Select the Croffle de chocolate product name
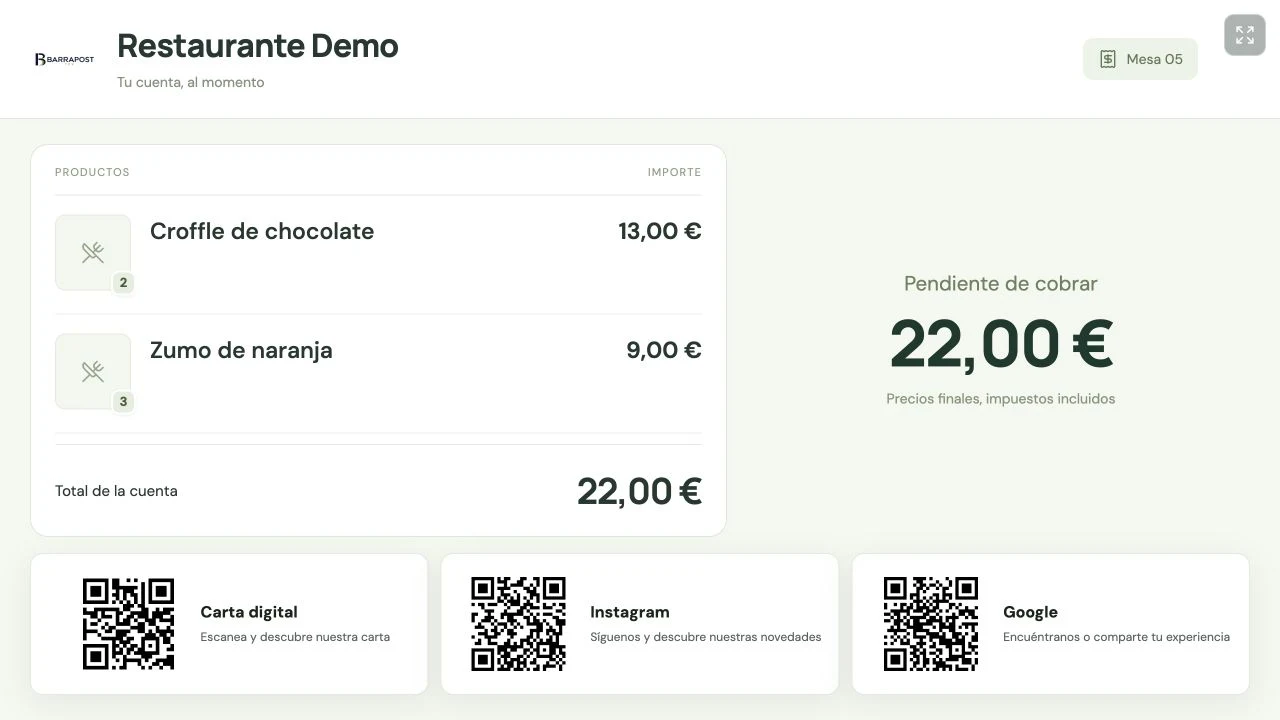The width and height of the screenshot is (1280, 720). click(x=262, y=231)
